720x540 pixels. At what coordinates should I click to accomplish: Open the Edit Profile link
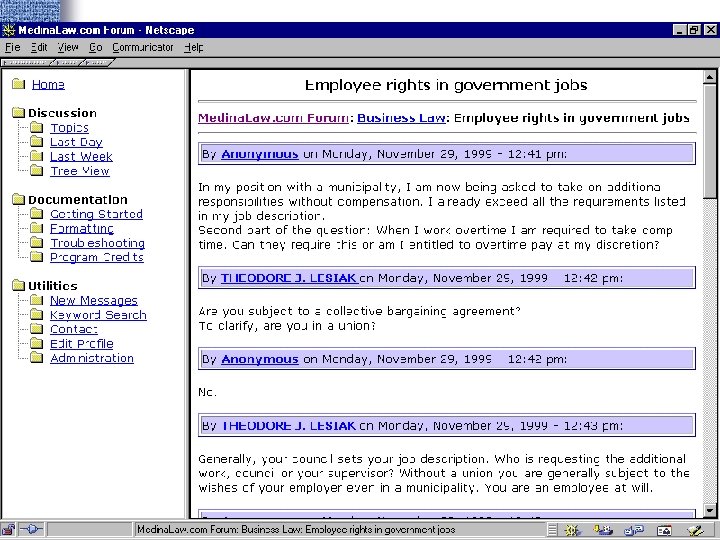[x=82, y=343]
